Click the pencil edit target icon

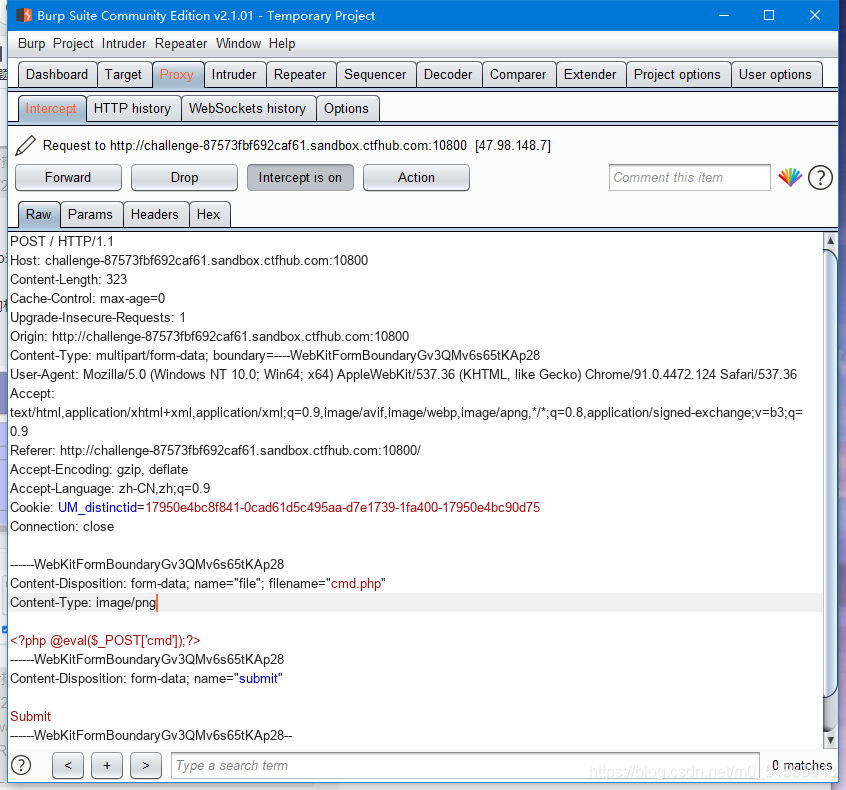pyautogui.click(x=25, y=145)
